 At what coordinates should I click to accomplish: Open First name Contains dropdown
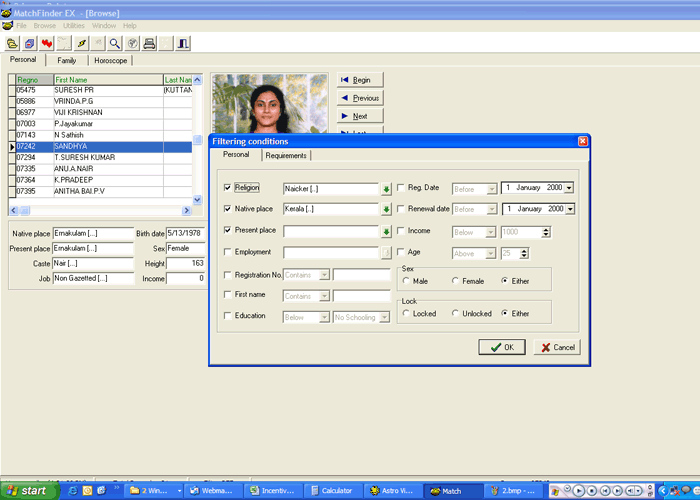[325, 296]
